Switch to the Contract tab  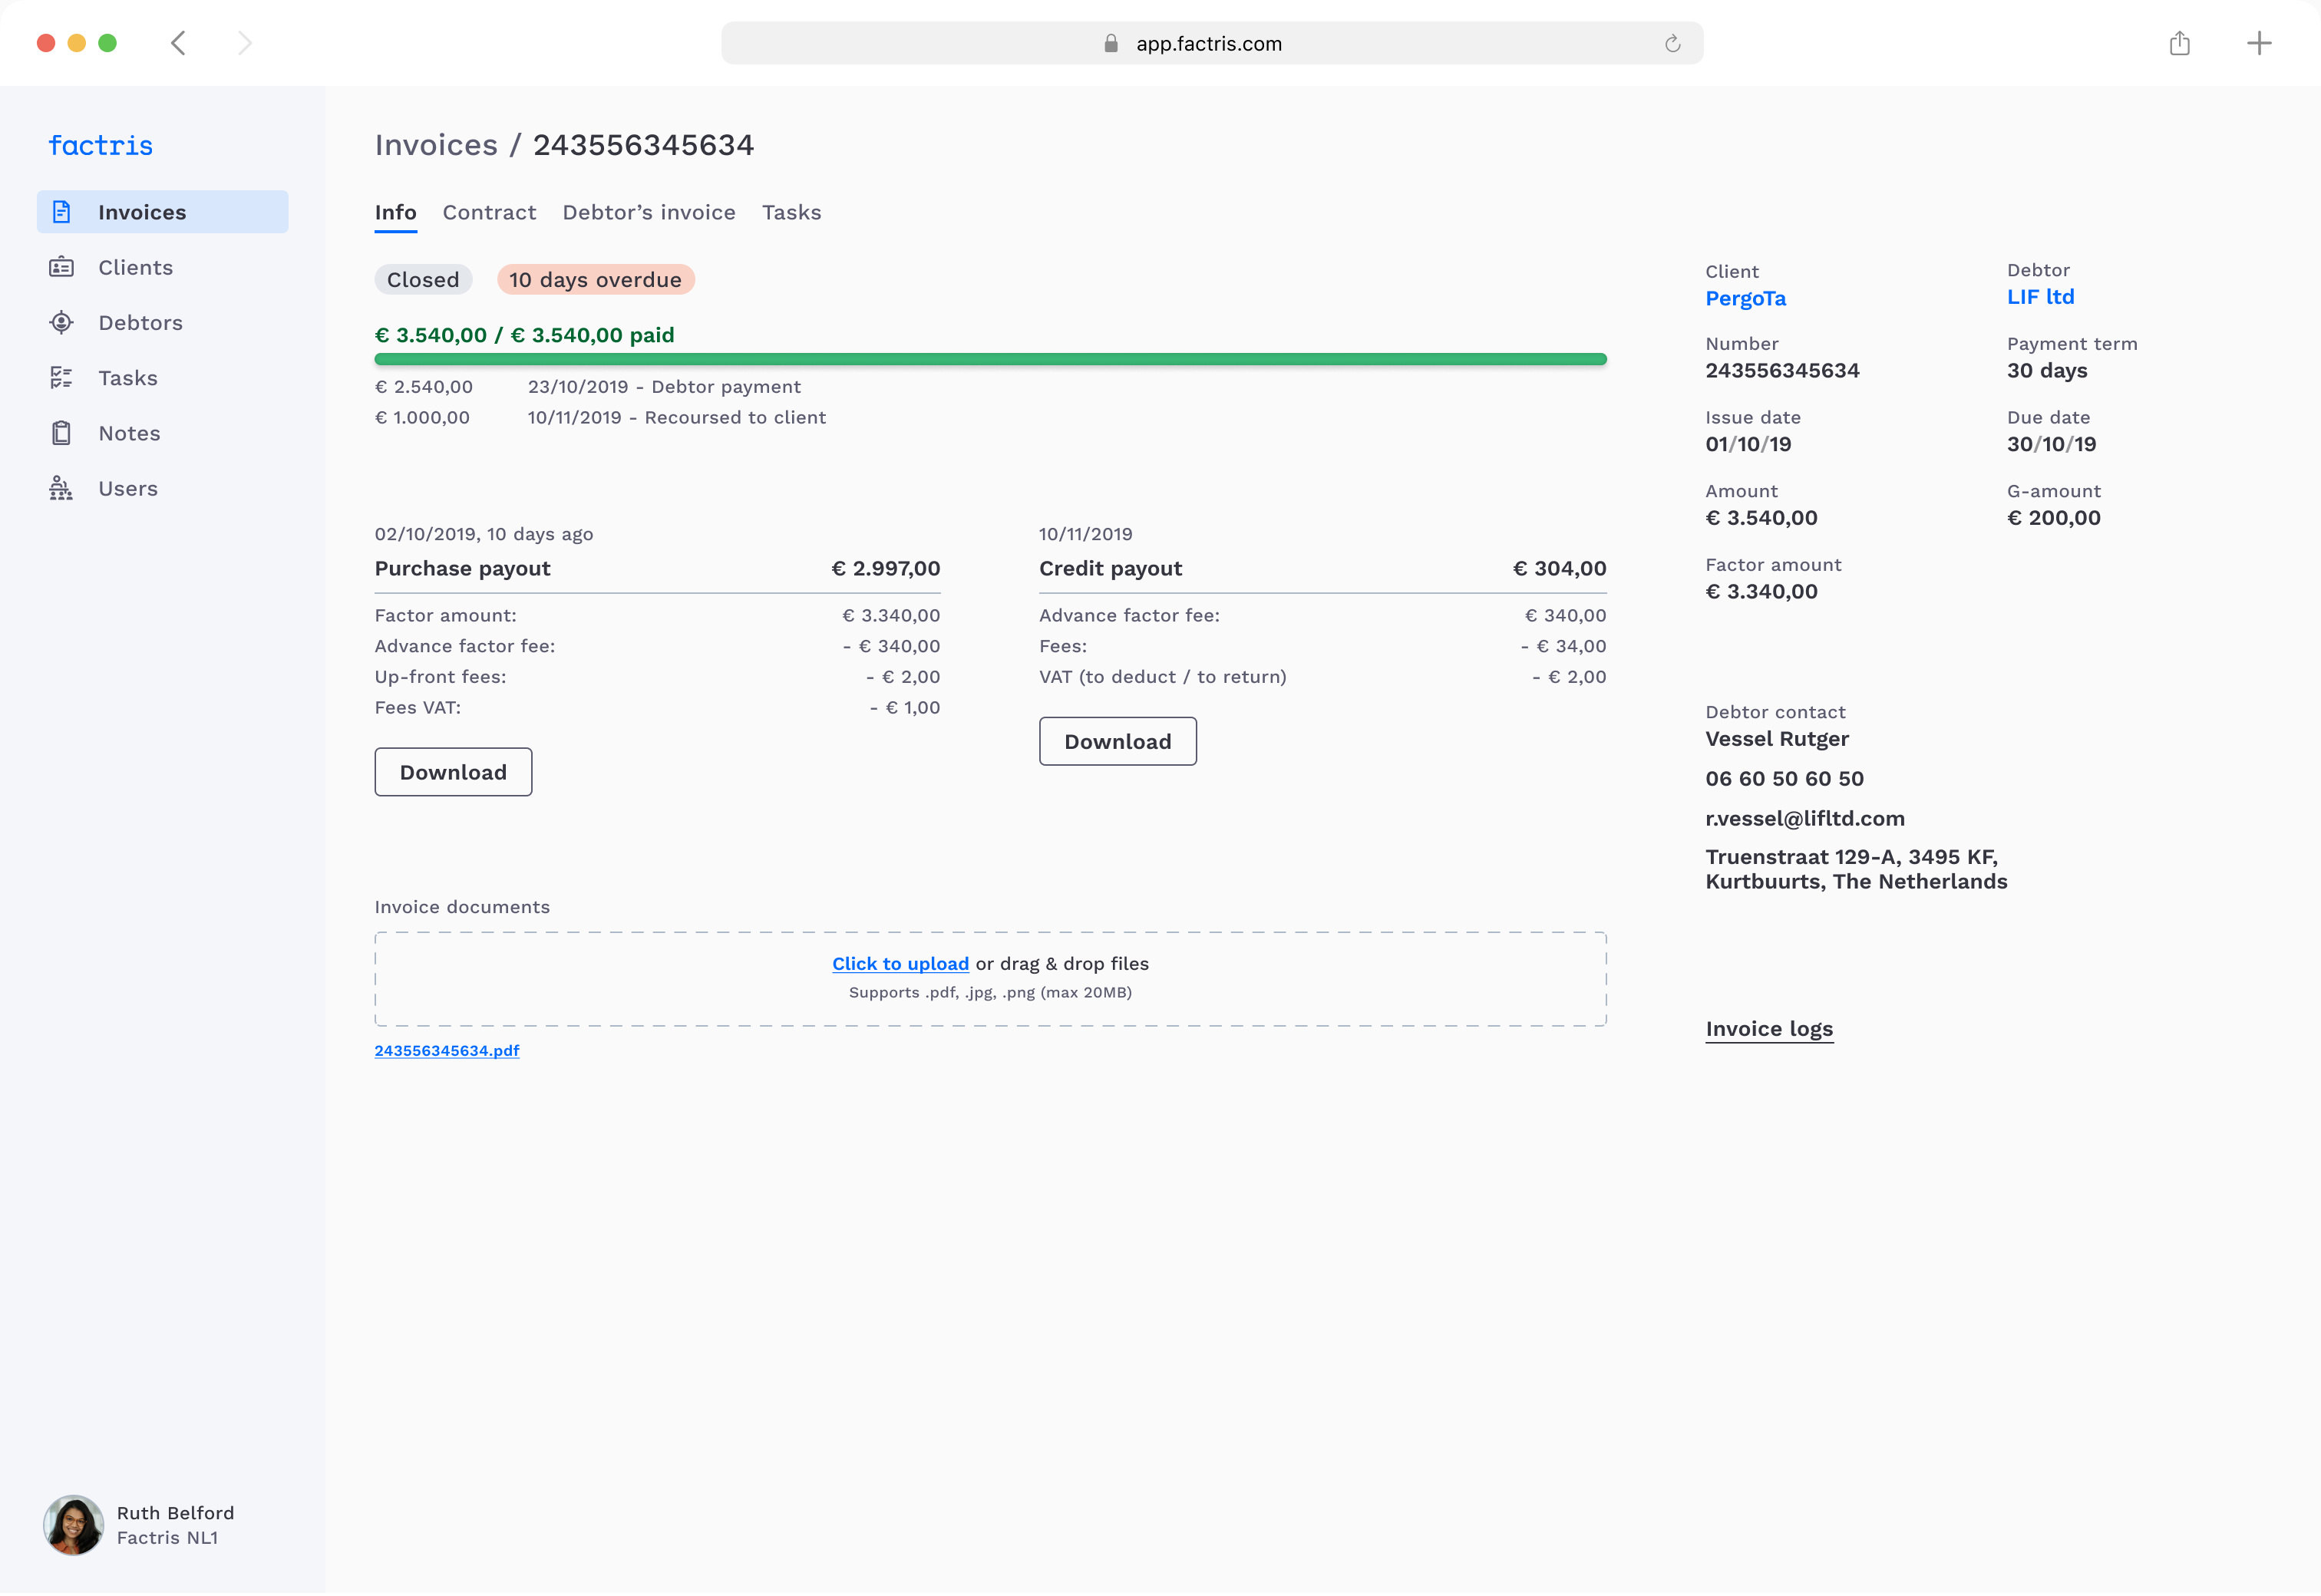click(x=489, y=212)
